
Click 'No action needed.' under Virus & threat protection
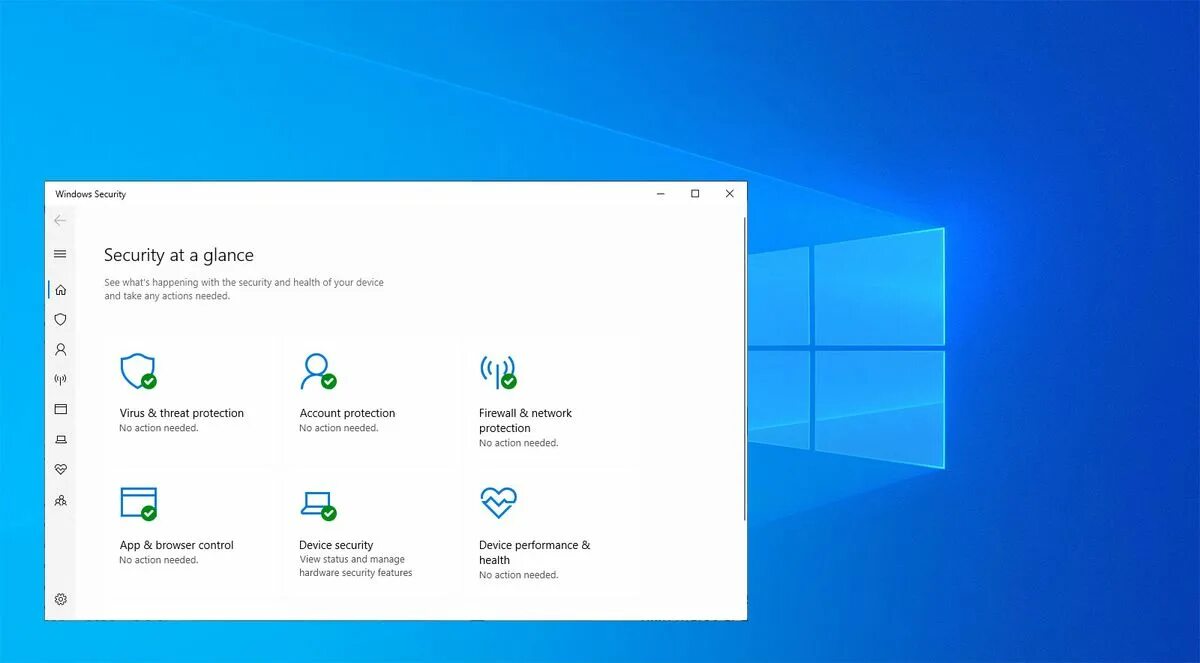(x=158, y=428)
